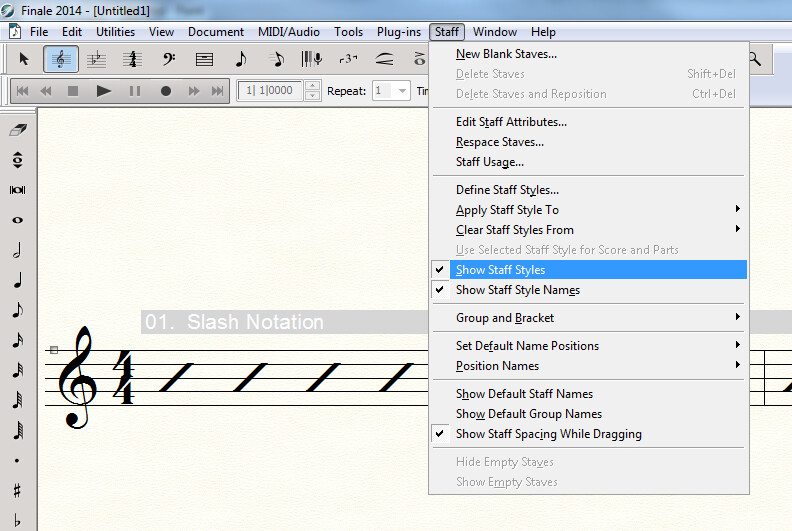Click the Play button in playback controls
Viewport: 792px width, 531px height.
pos(104,91)
